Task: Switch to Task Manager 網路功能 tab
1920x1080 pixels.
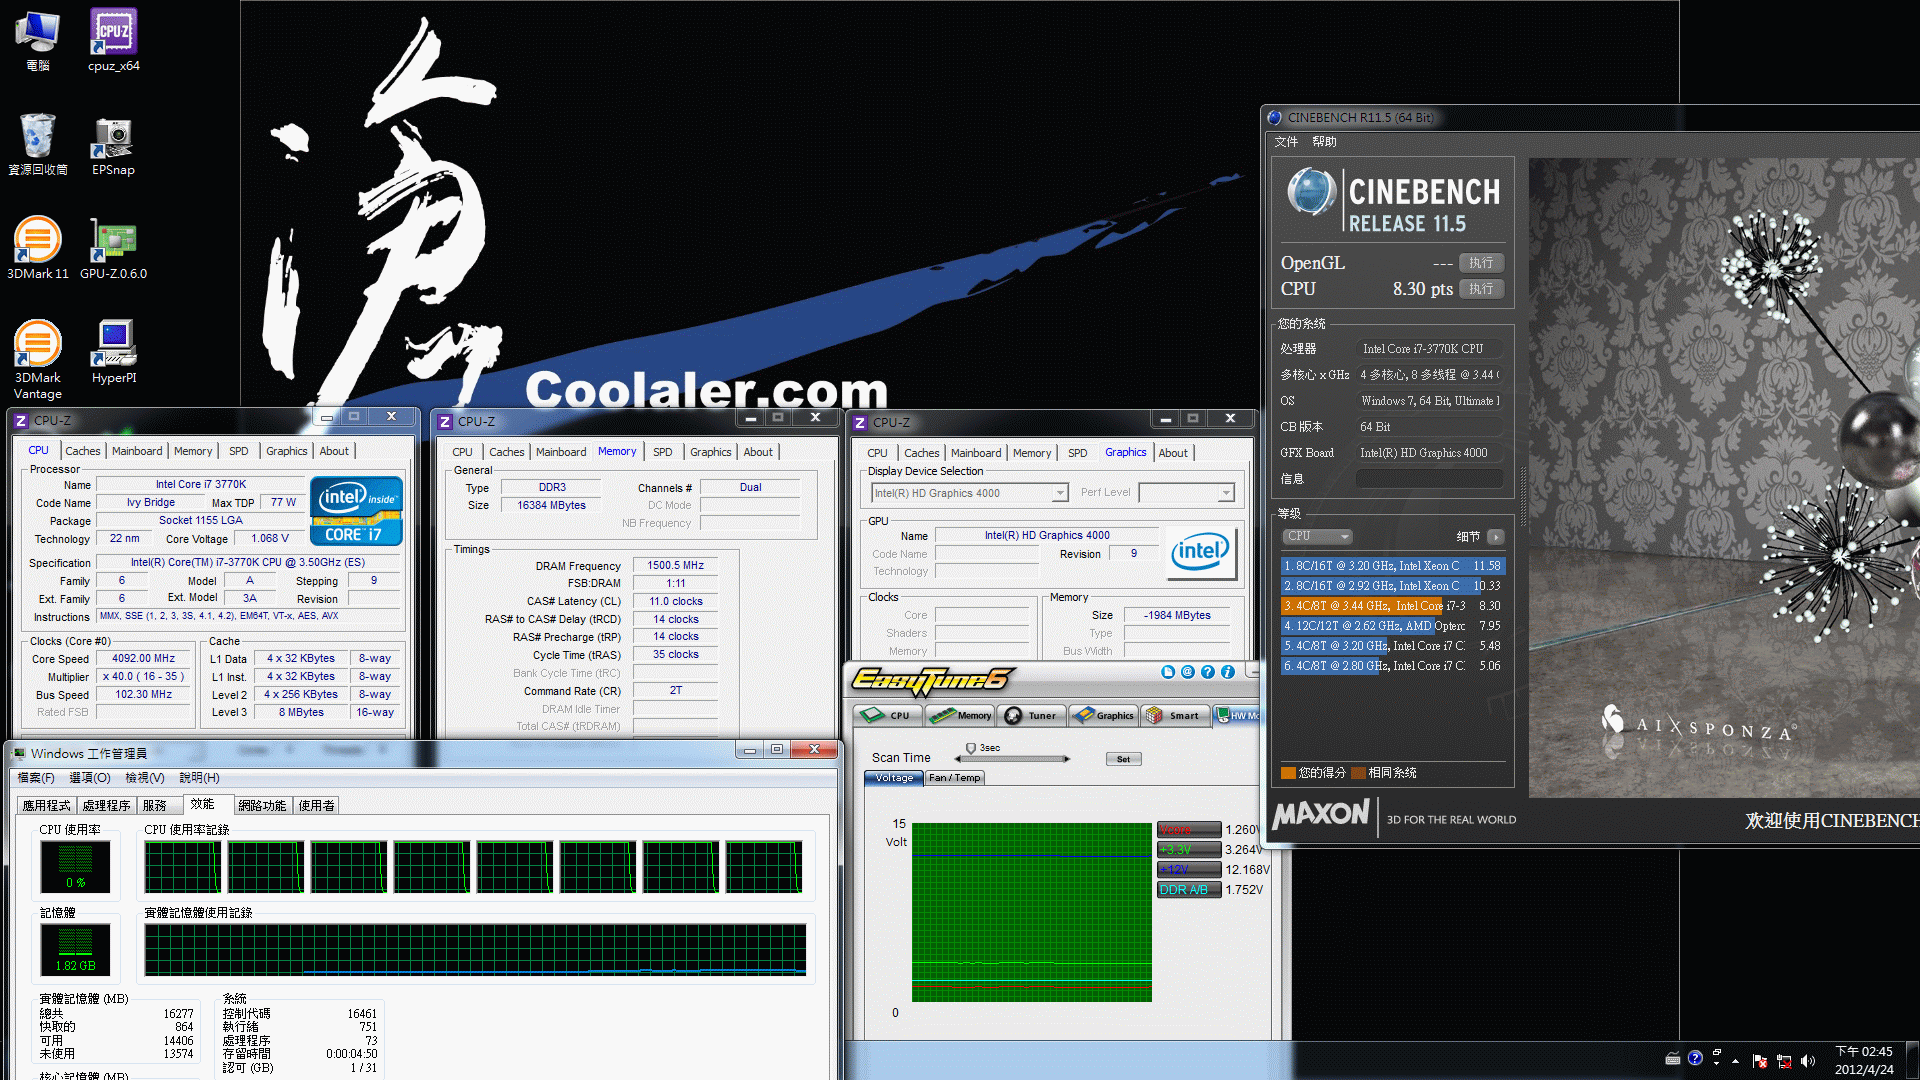Action: [x=263, y=805]
